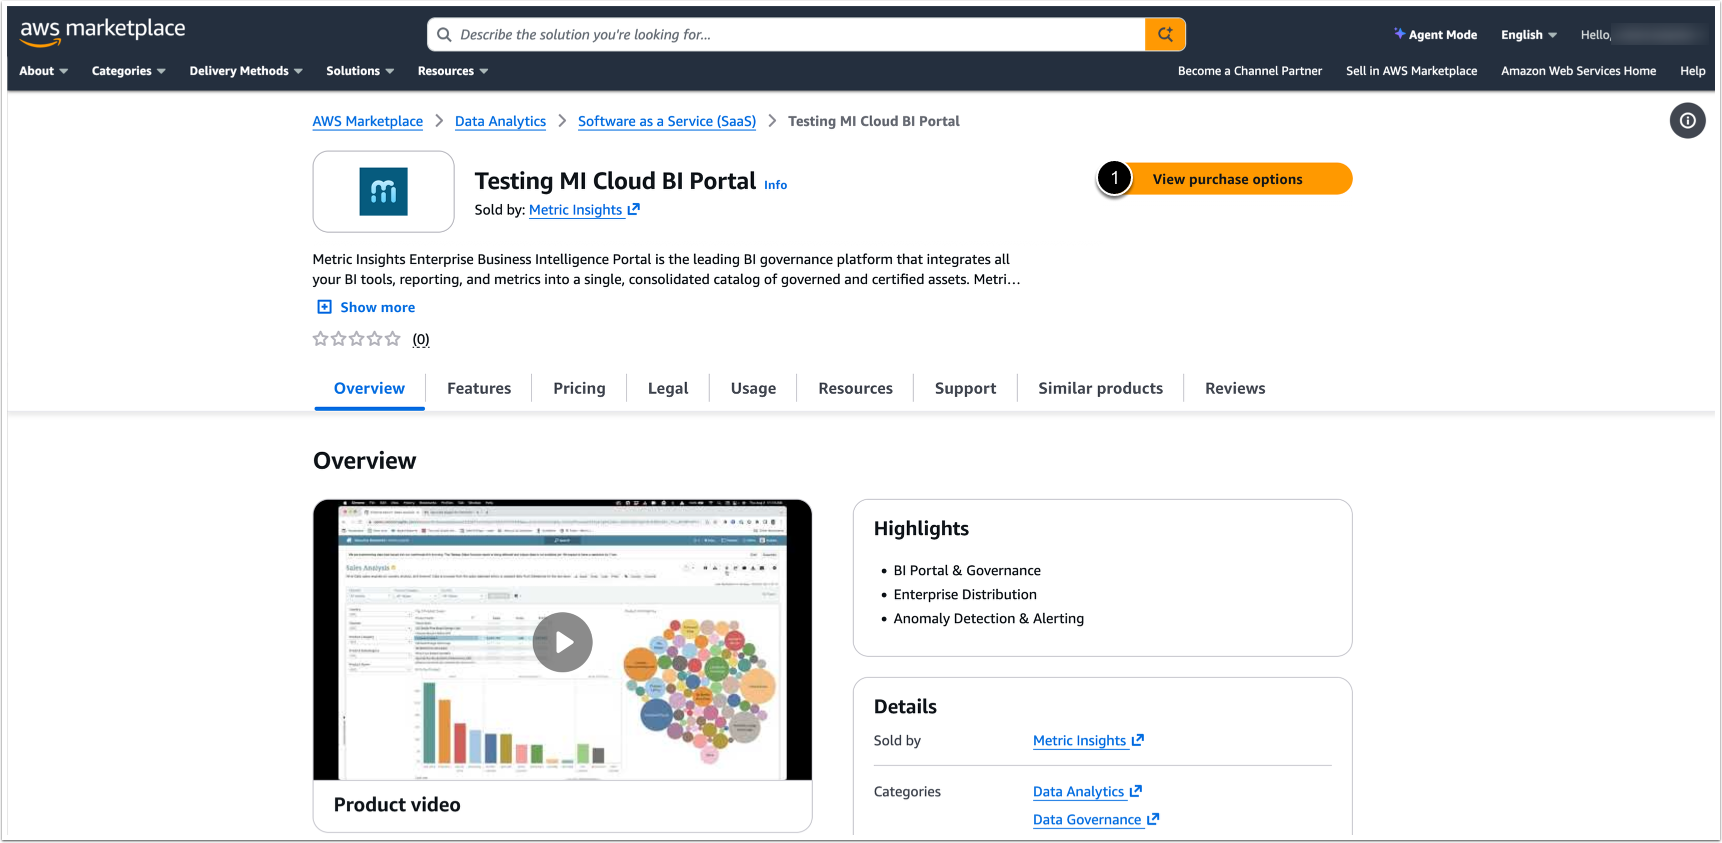
Task: Click View purchase options button
Action: [1227, 179]
